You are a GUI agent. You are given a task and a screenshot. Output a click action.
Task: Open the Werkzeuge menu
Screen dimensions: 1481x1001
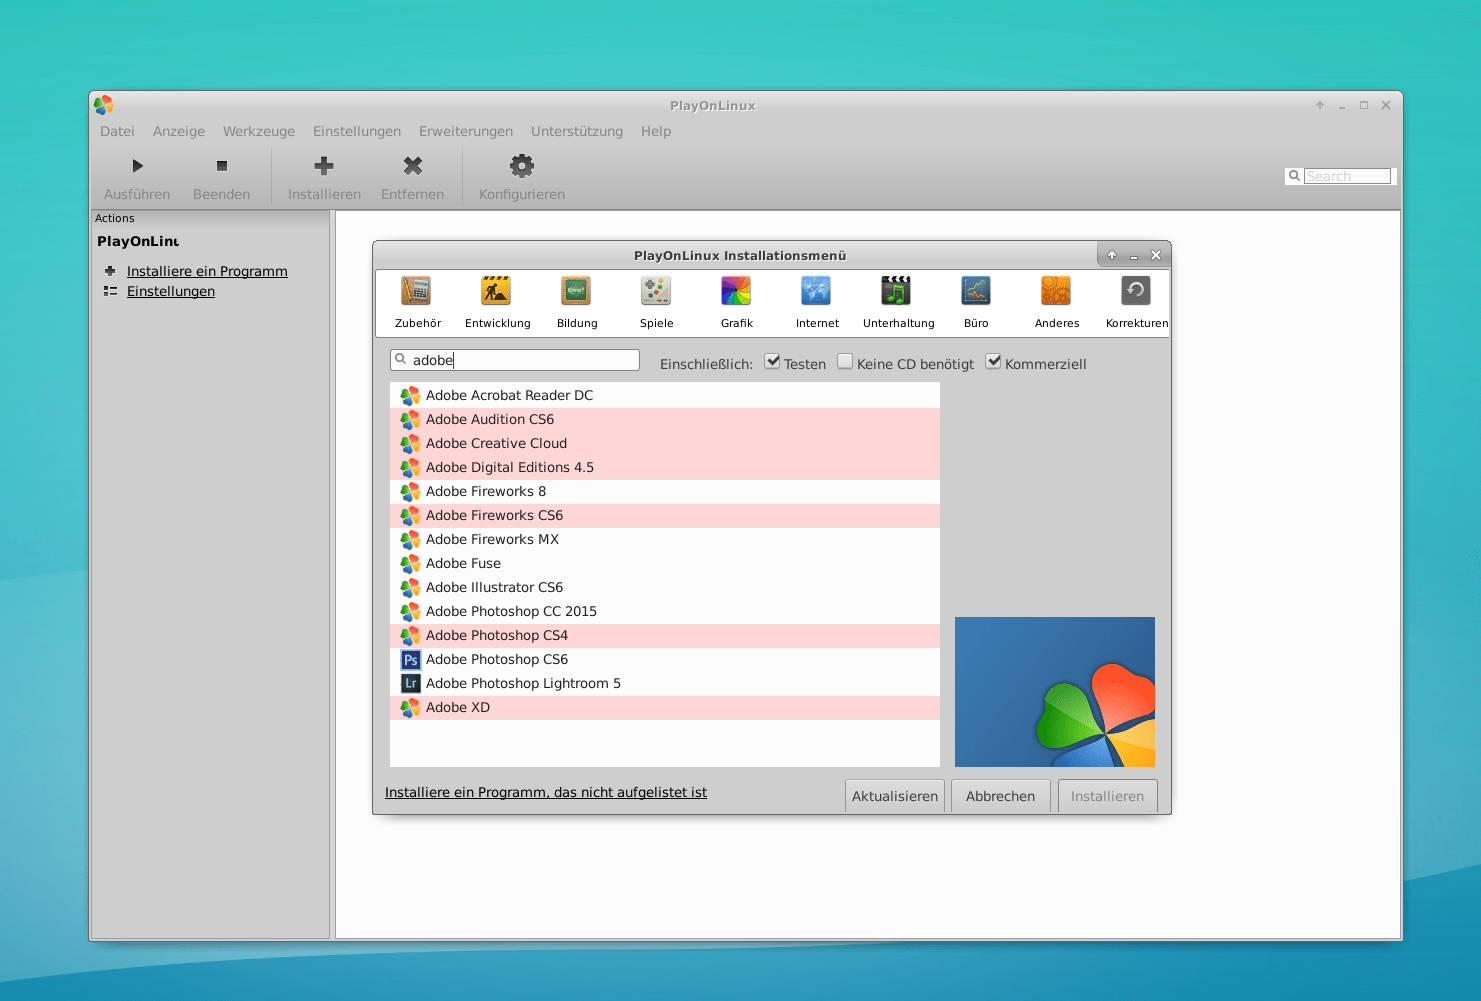[x=259, y=131]
